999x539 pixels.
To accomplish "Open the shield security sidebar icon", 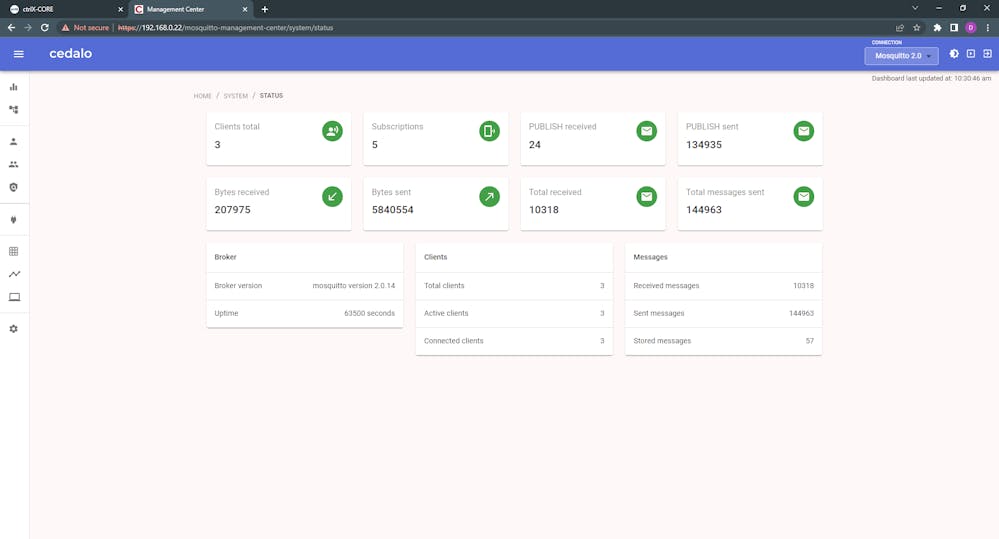I will 14,187.
